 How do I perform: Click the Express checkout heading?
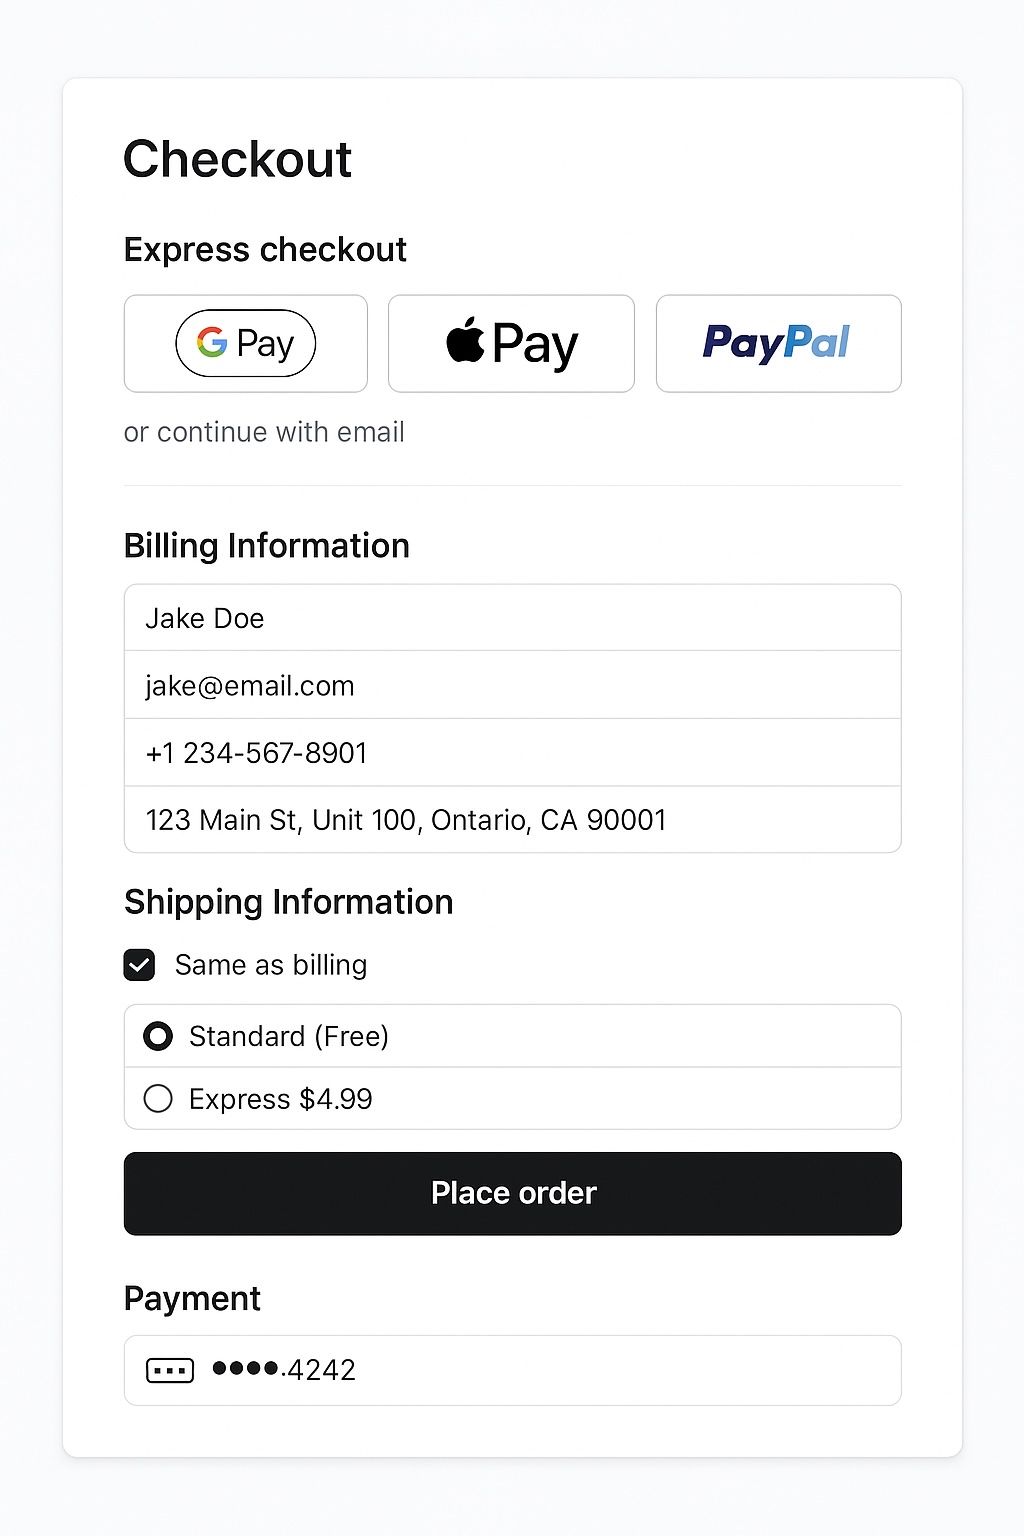coord(265,249)
